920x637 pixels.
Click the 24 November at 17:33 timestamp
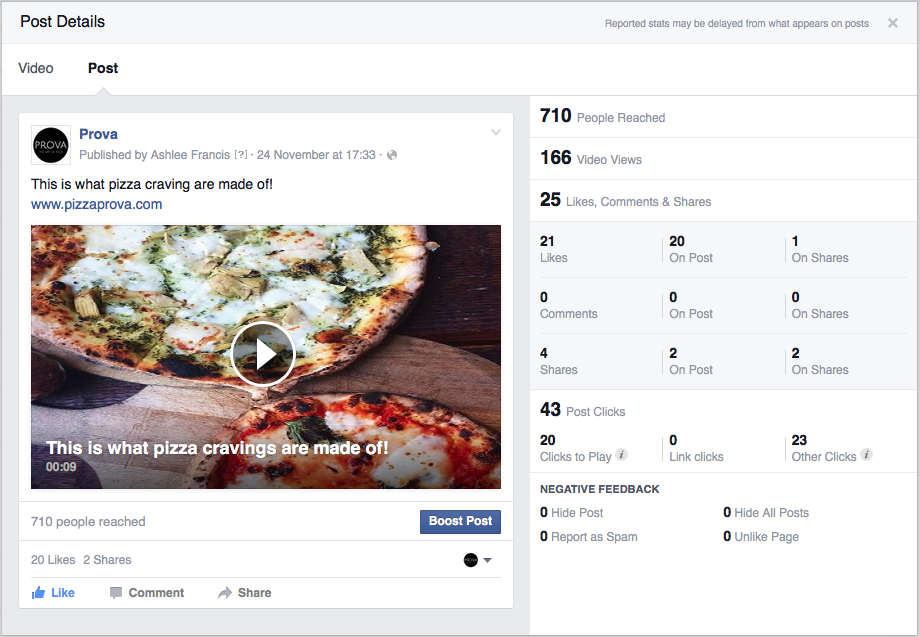click(x=316, y=155)
